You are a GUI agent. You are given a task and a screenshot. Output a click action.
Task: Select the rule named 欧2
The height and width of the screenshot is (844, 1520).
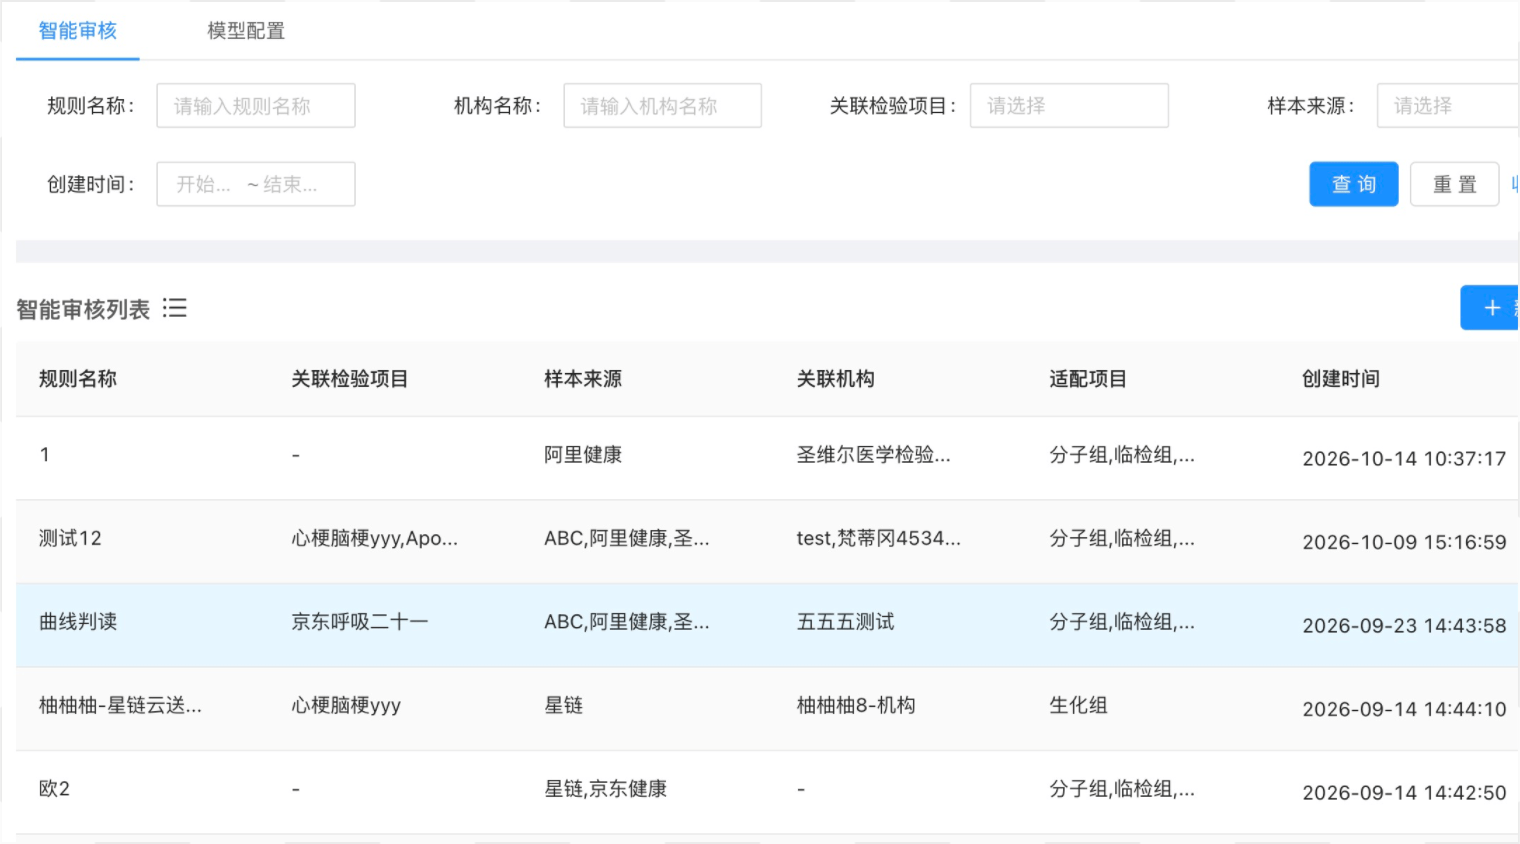coord(54,789)
